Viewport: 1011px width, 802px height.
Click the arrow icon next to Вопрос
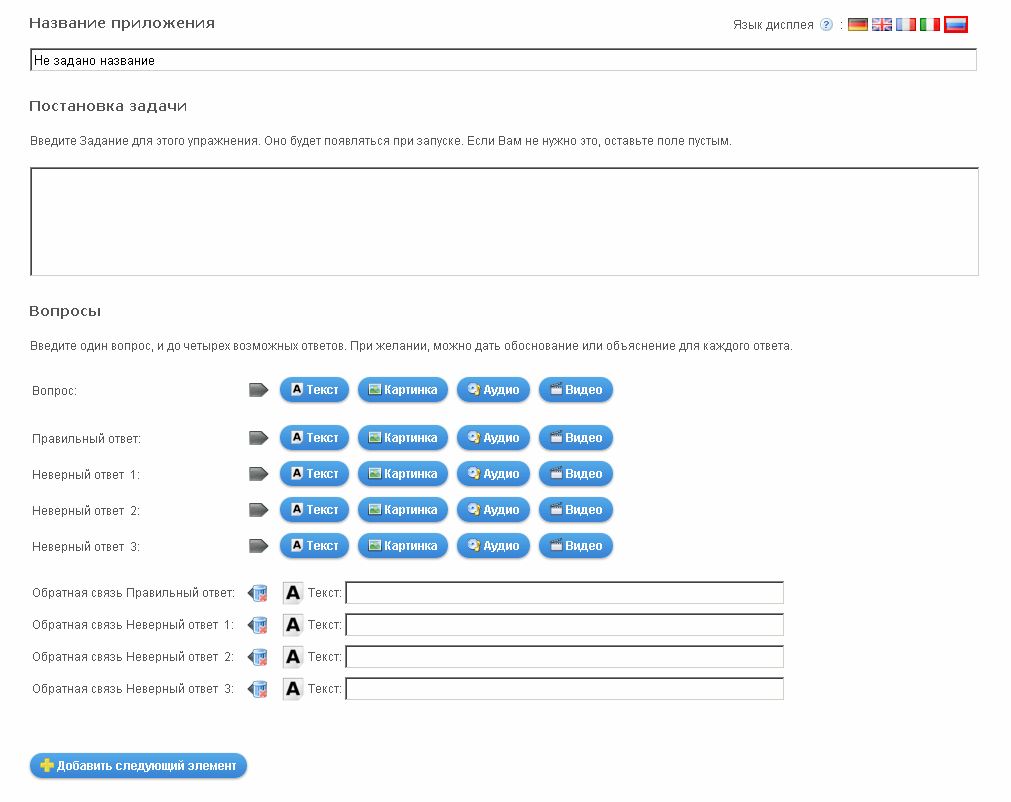[x=259, y=390]
